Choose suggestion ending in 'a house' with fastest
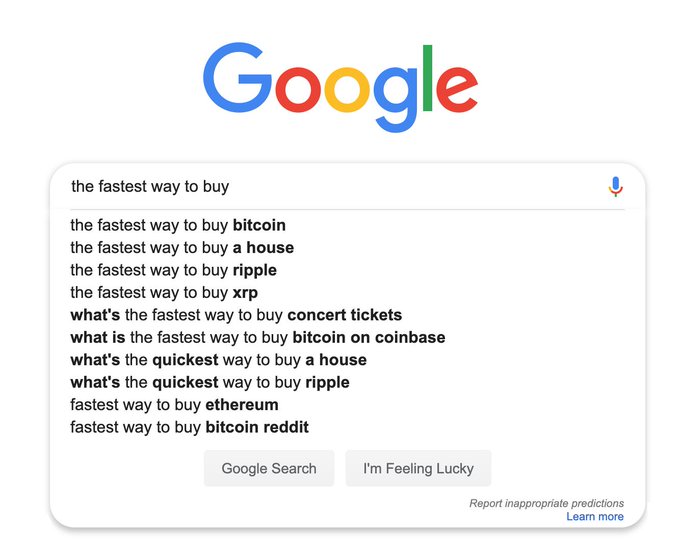 [x=182, y=248]
